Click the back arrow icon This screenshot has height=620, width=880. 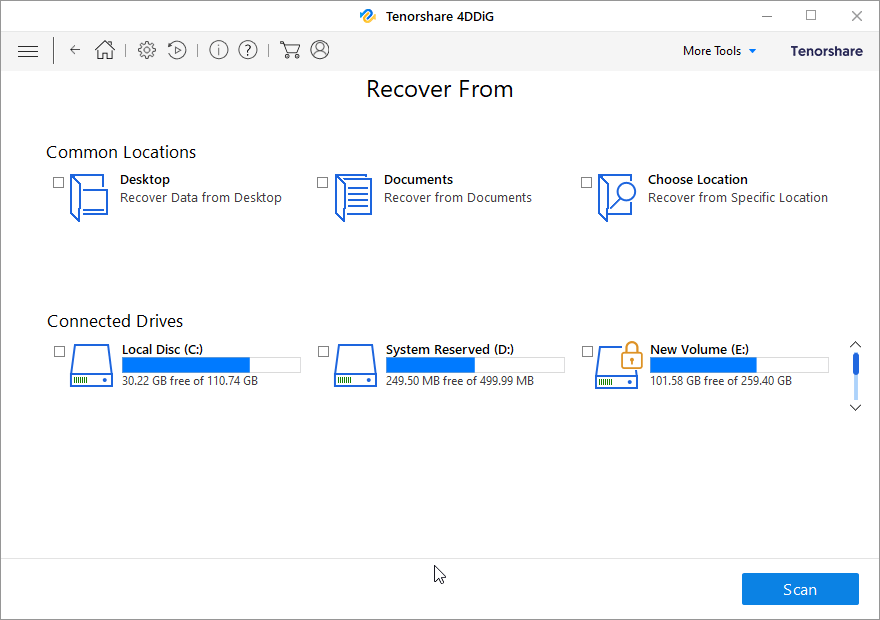(x=75, y=50)
